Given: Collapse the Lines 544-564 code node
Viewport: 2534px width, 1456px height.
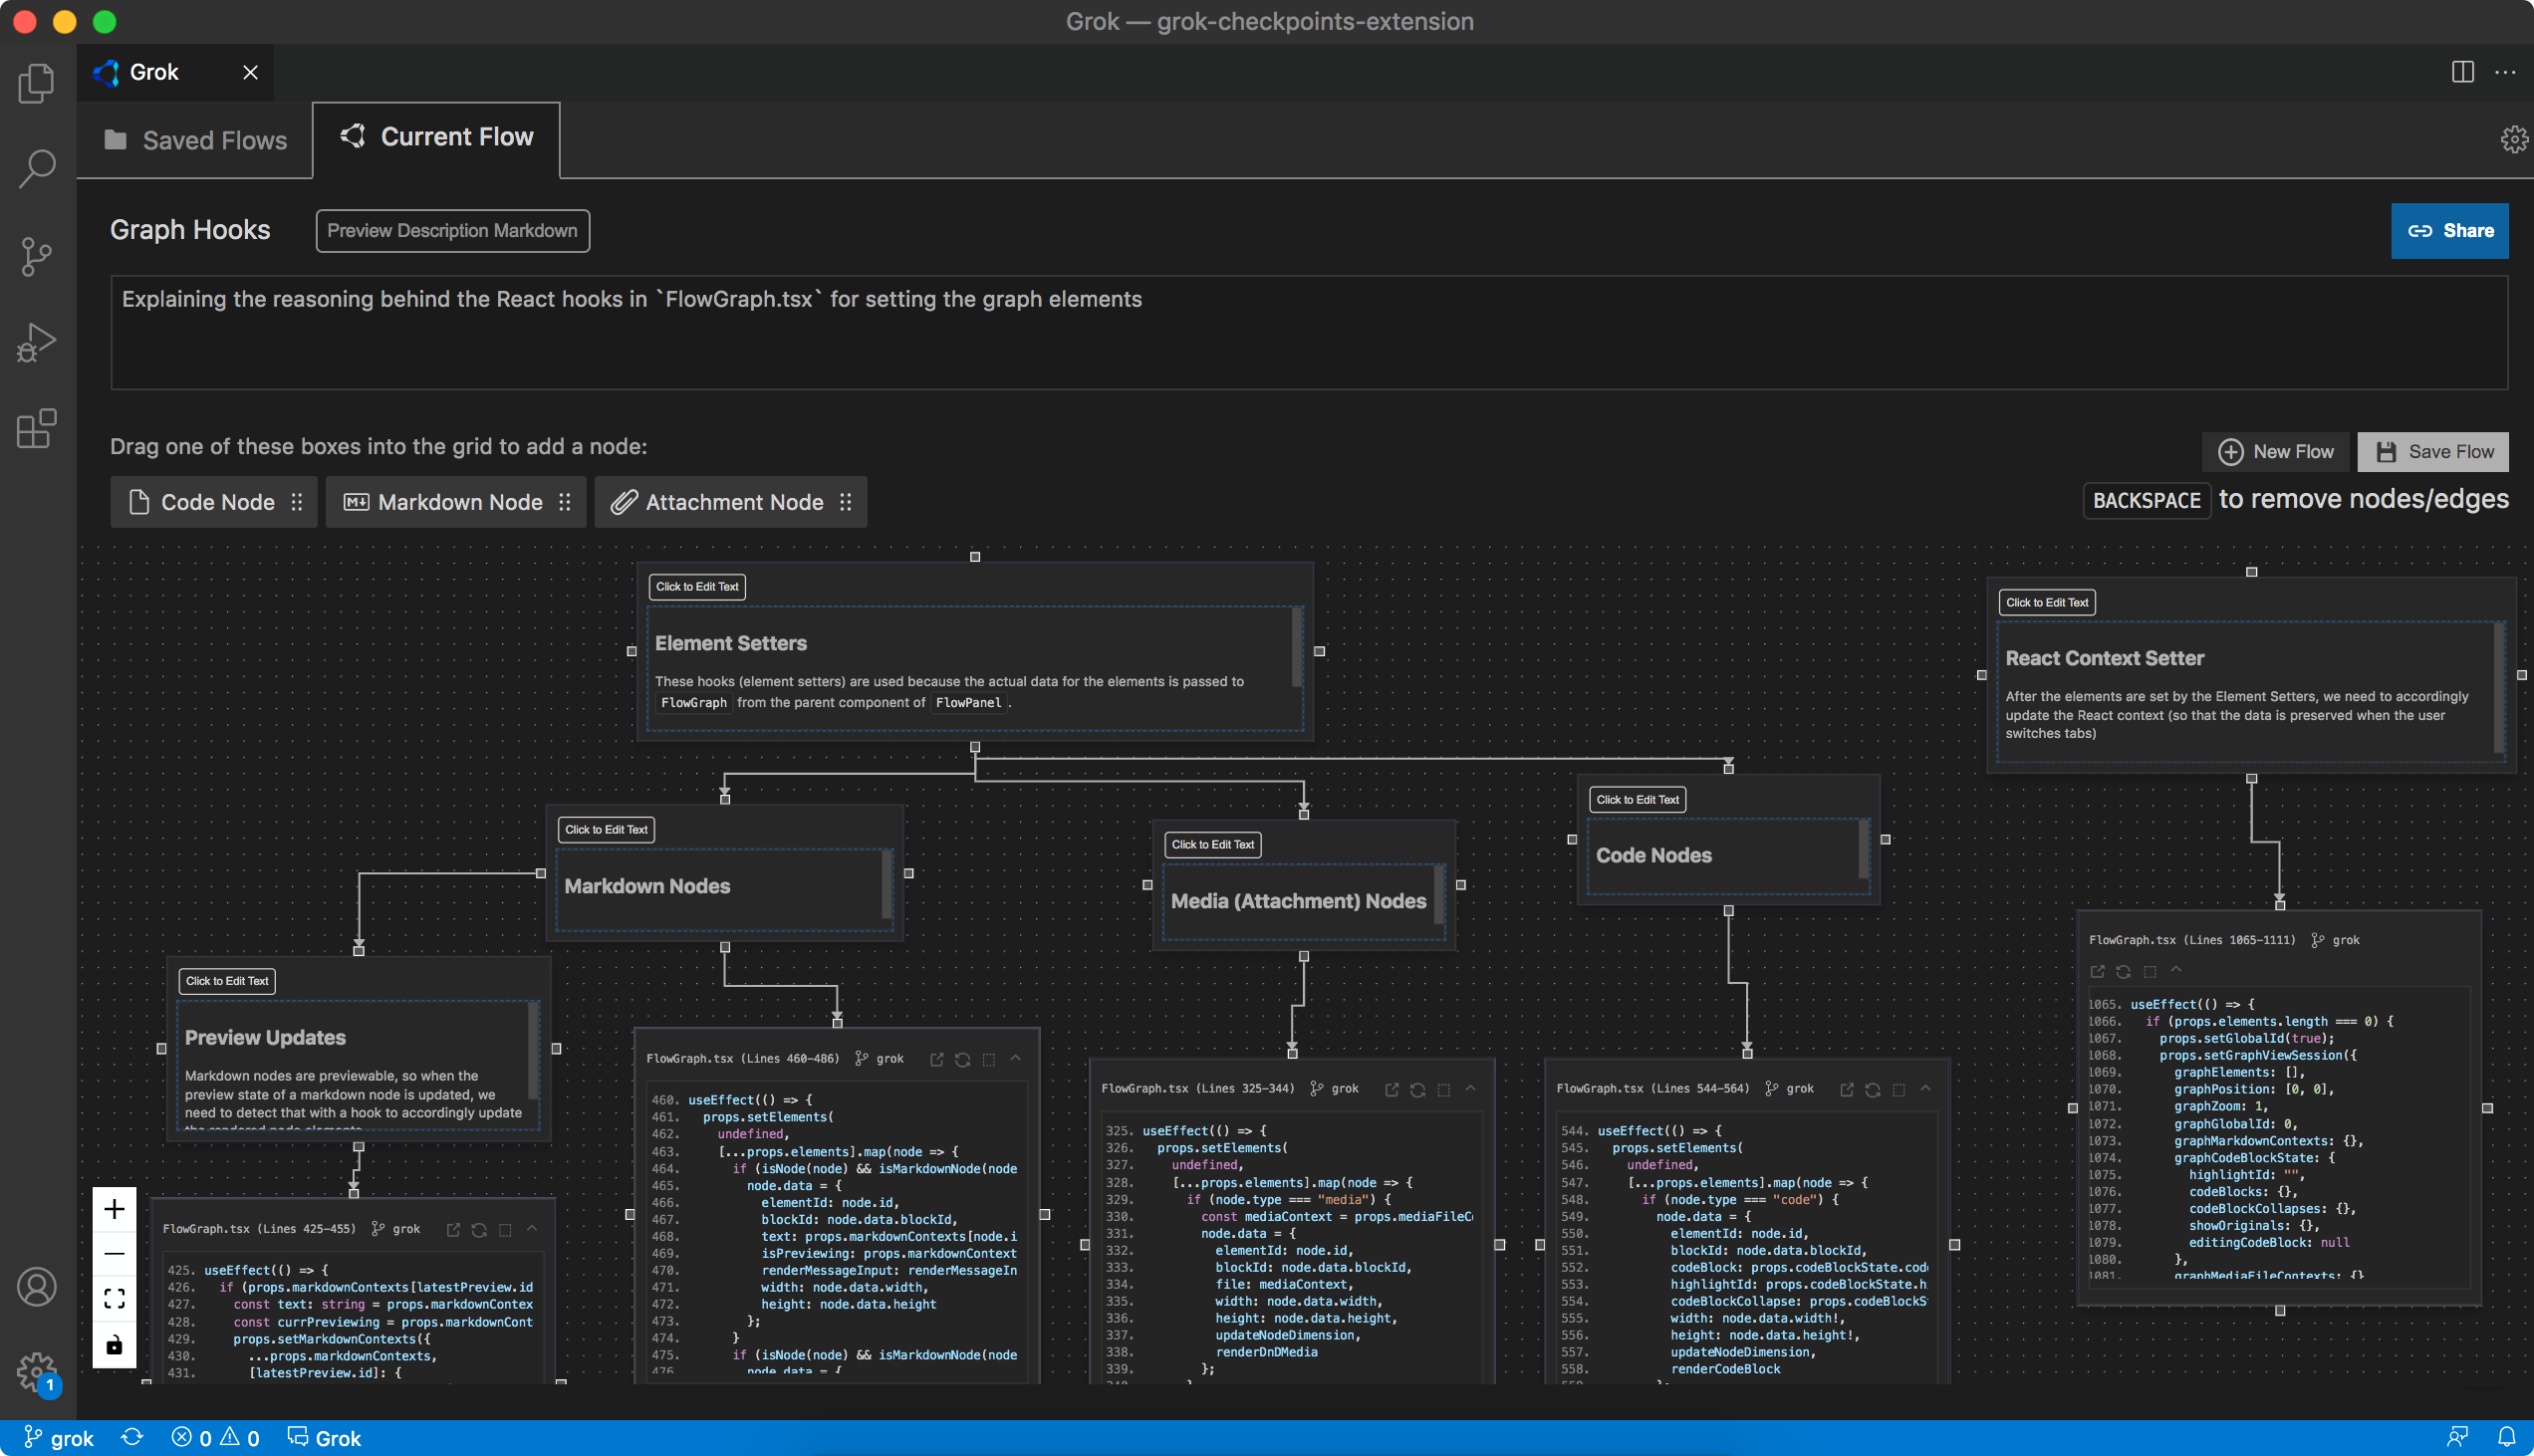Looking at the screenshot, I should pyautogui.click(x=1925, y=1088).
